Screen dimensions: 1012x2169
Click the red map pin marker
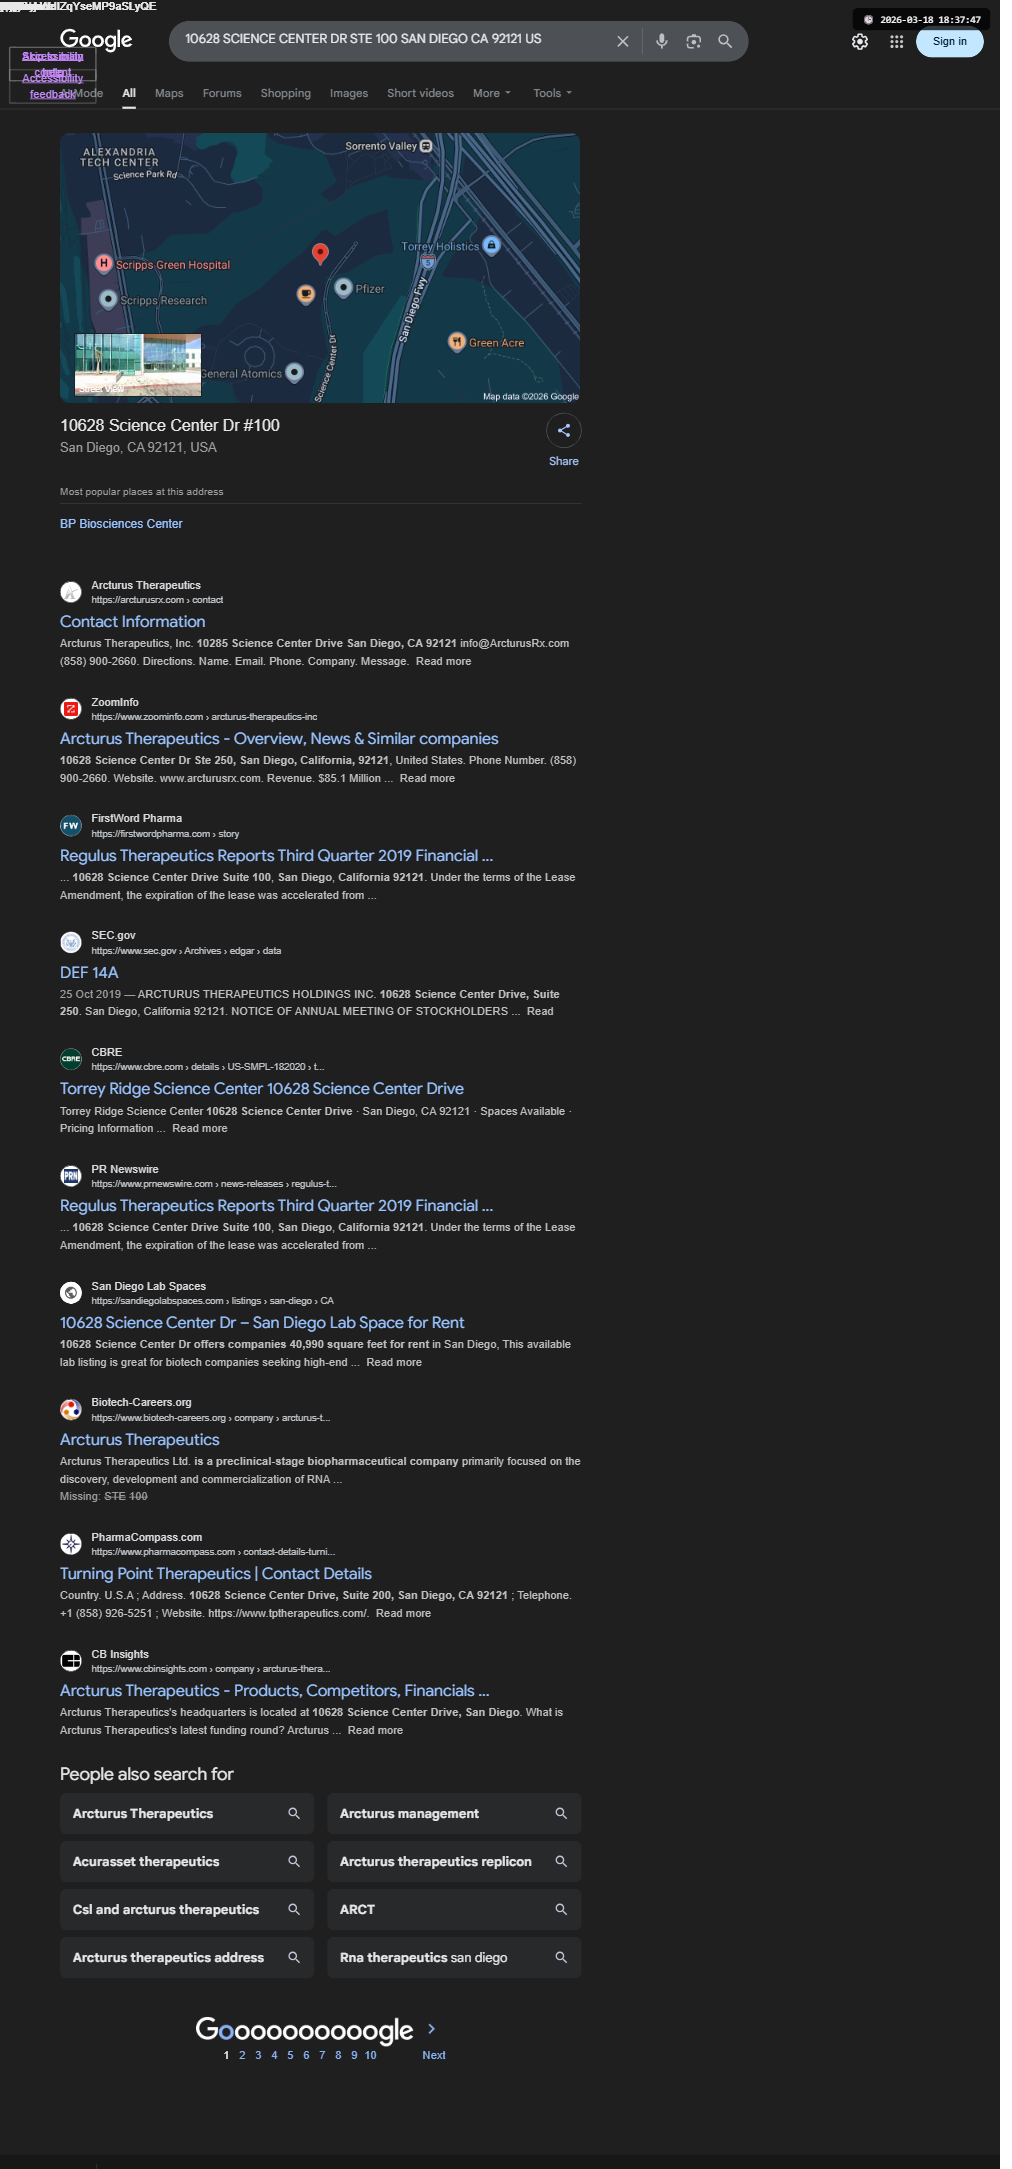(320, 254)
